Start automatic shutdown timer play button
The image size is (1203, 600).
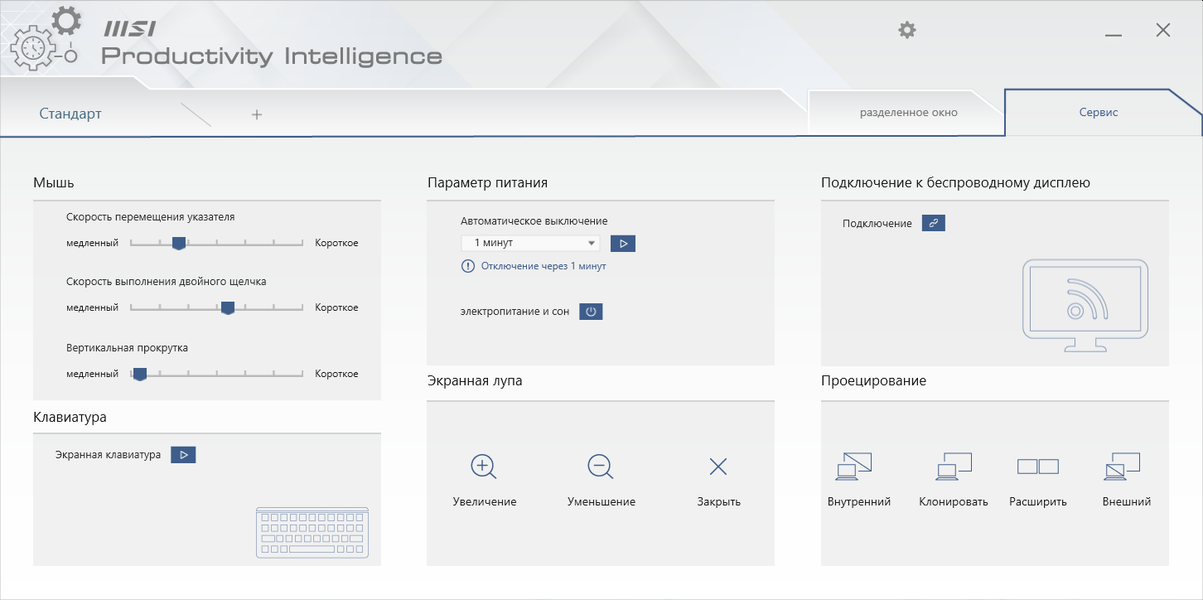pyautogui.click(x=622, y=243)
